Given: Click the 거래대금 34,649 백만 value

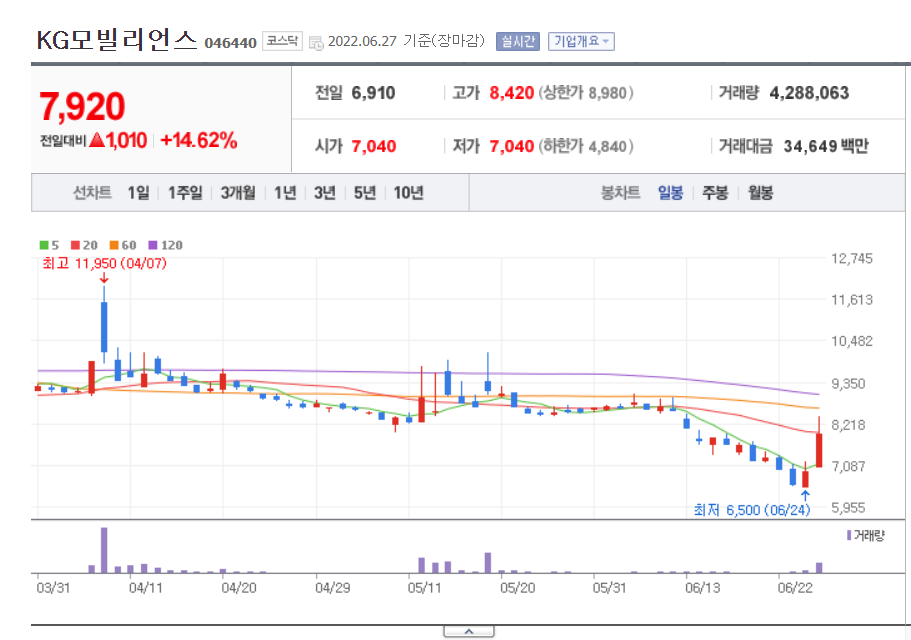Looking at the screenshot, I should 826,146.
